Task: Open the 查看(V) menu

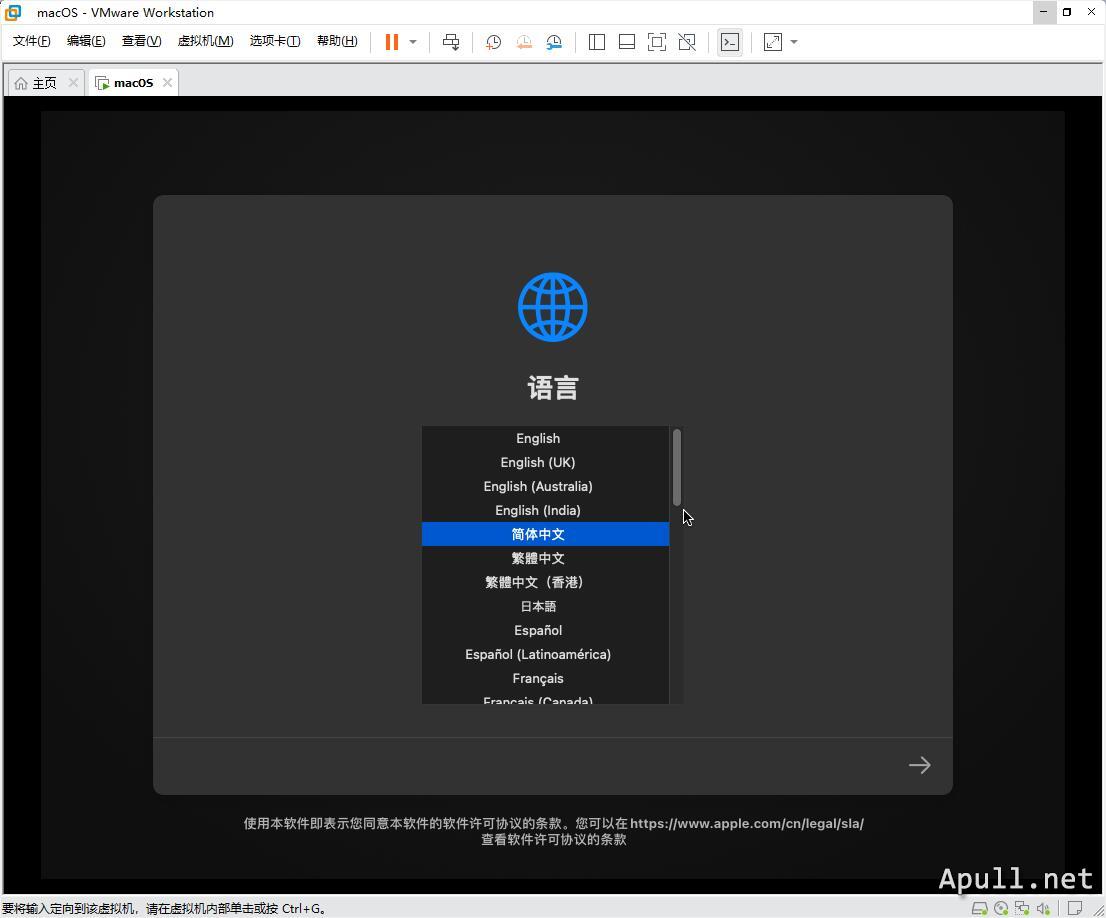Action: [x=141, y=41]
